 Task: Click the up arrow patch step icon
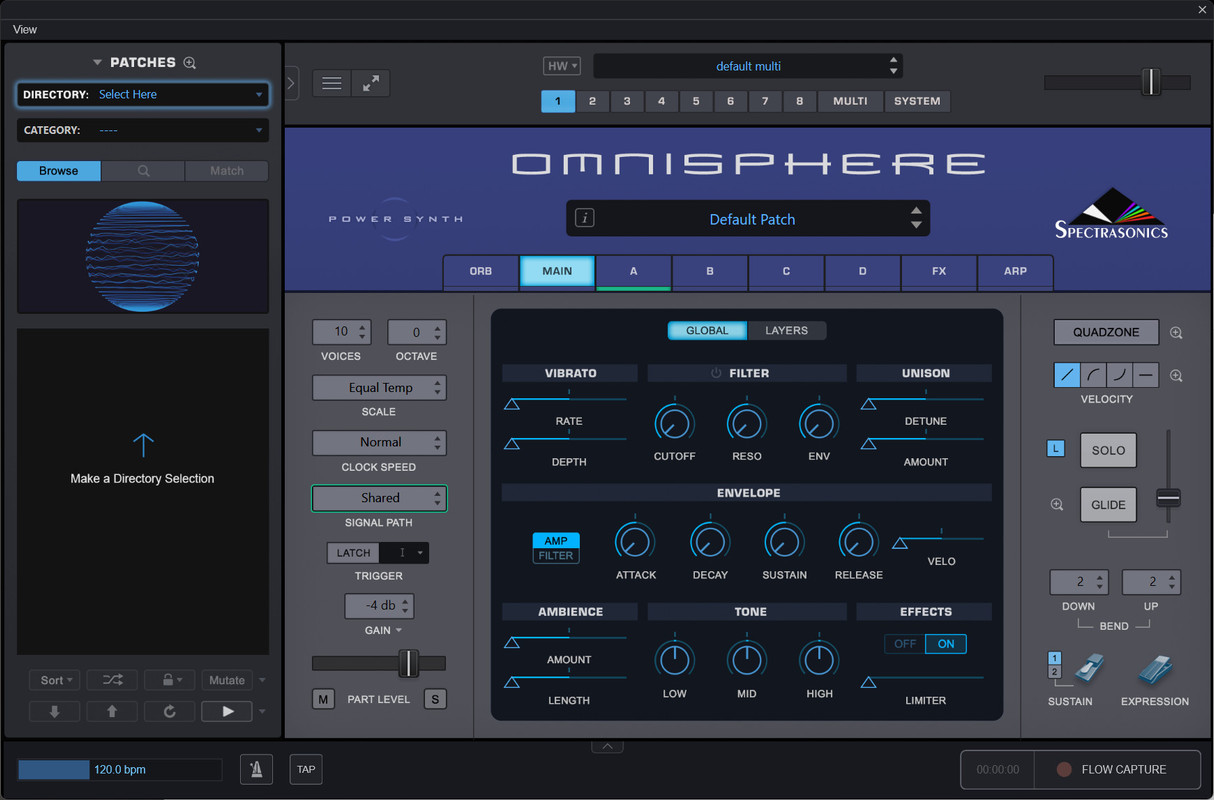click(113, 712)
